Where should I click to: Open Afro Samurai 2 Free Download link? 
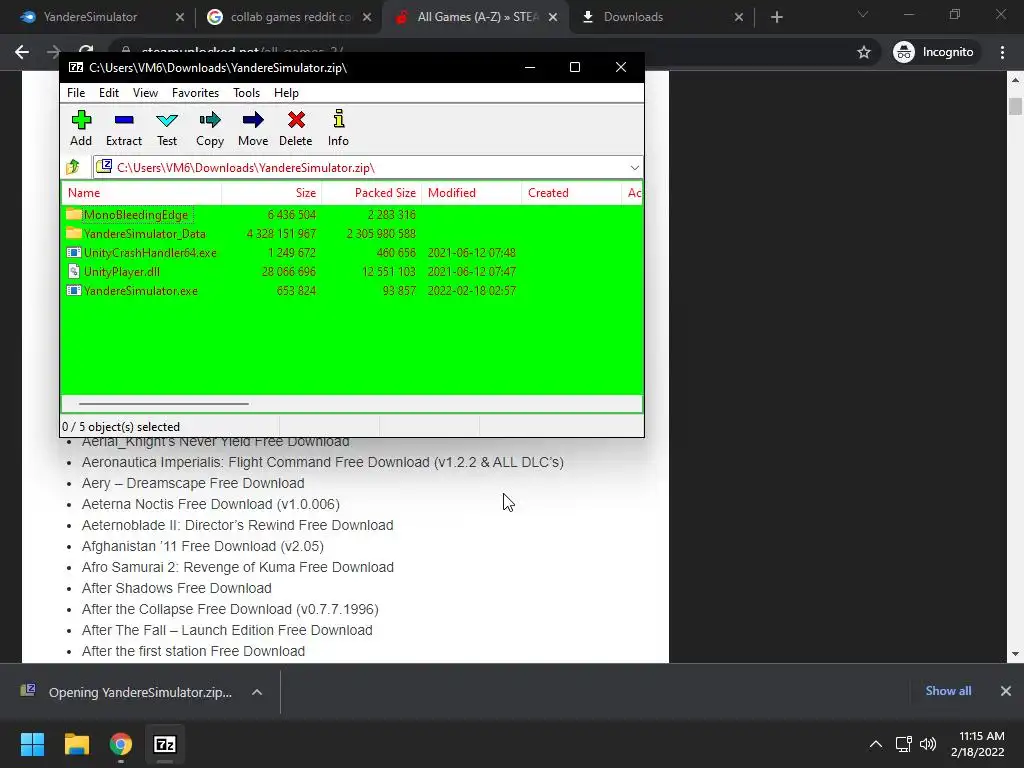coord(238,567)
